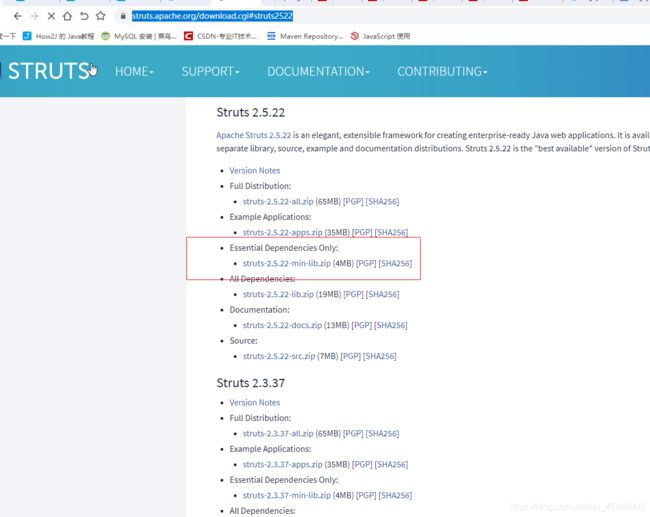Expand the DOCUMENTATION menu
The image size is (650, 517).
[x=318, y=71]
